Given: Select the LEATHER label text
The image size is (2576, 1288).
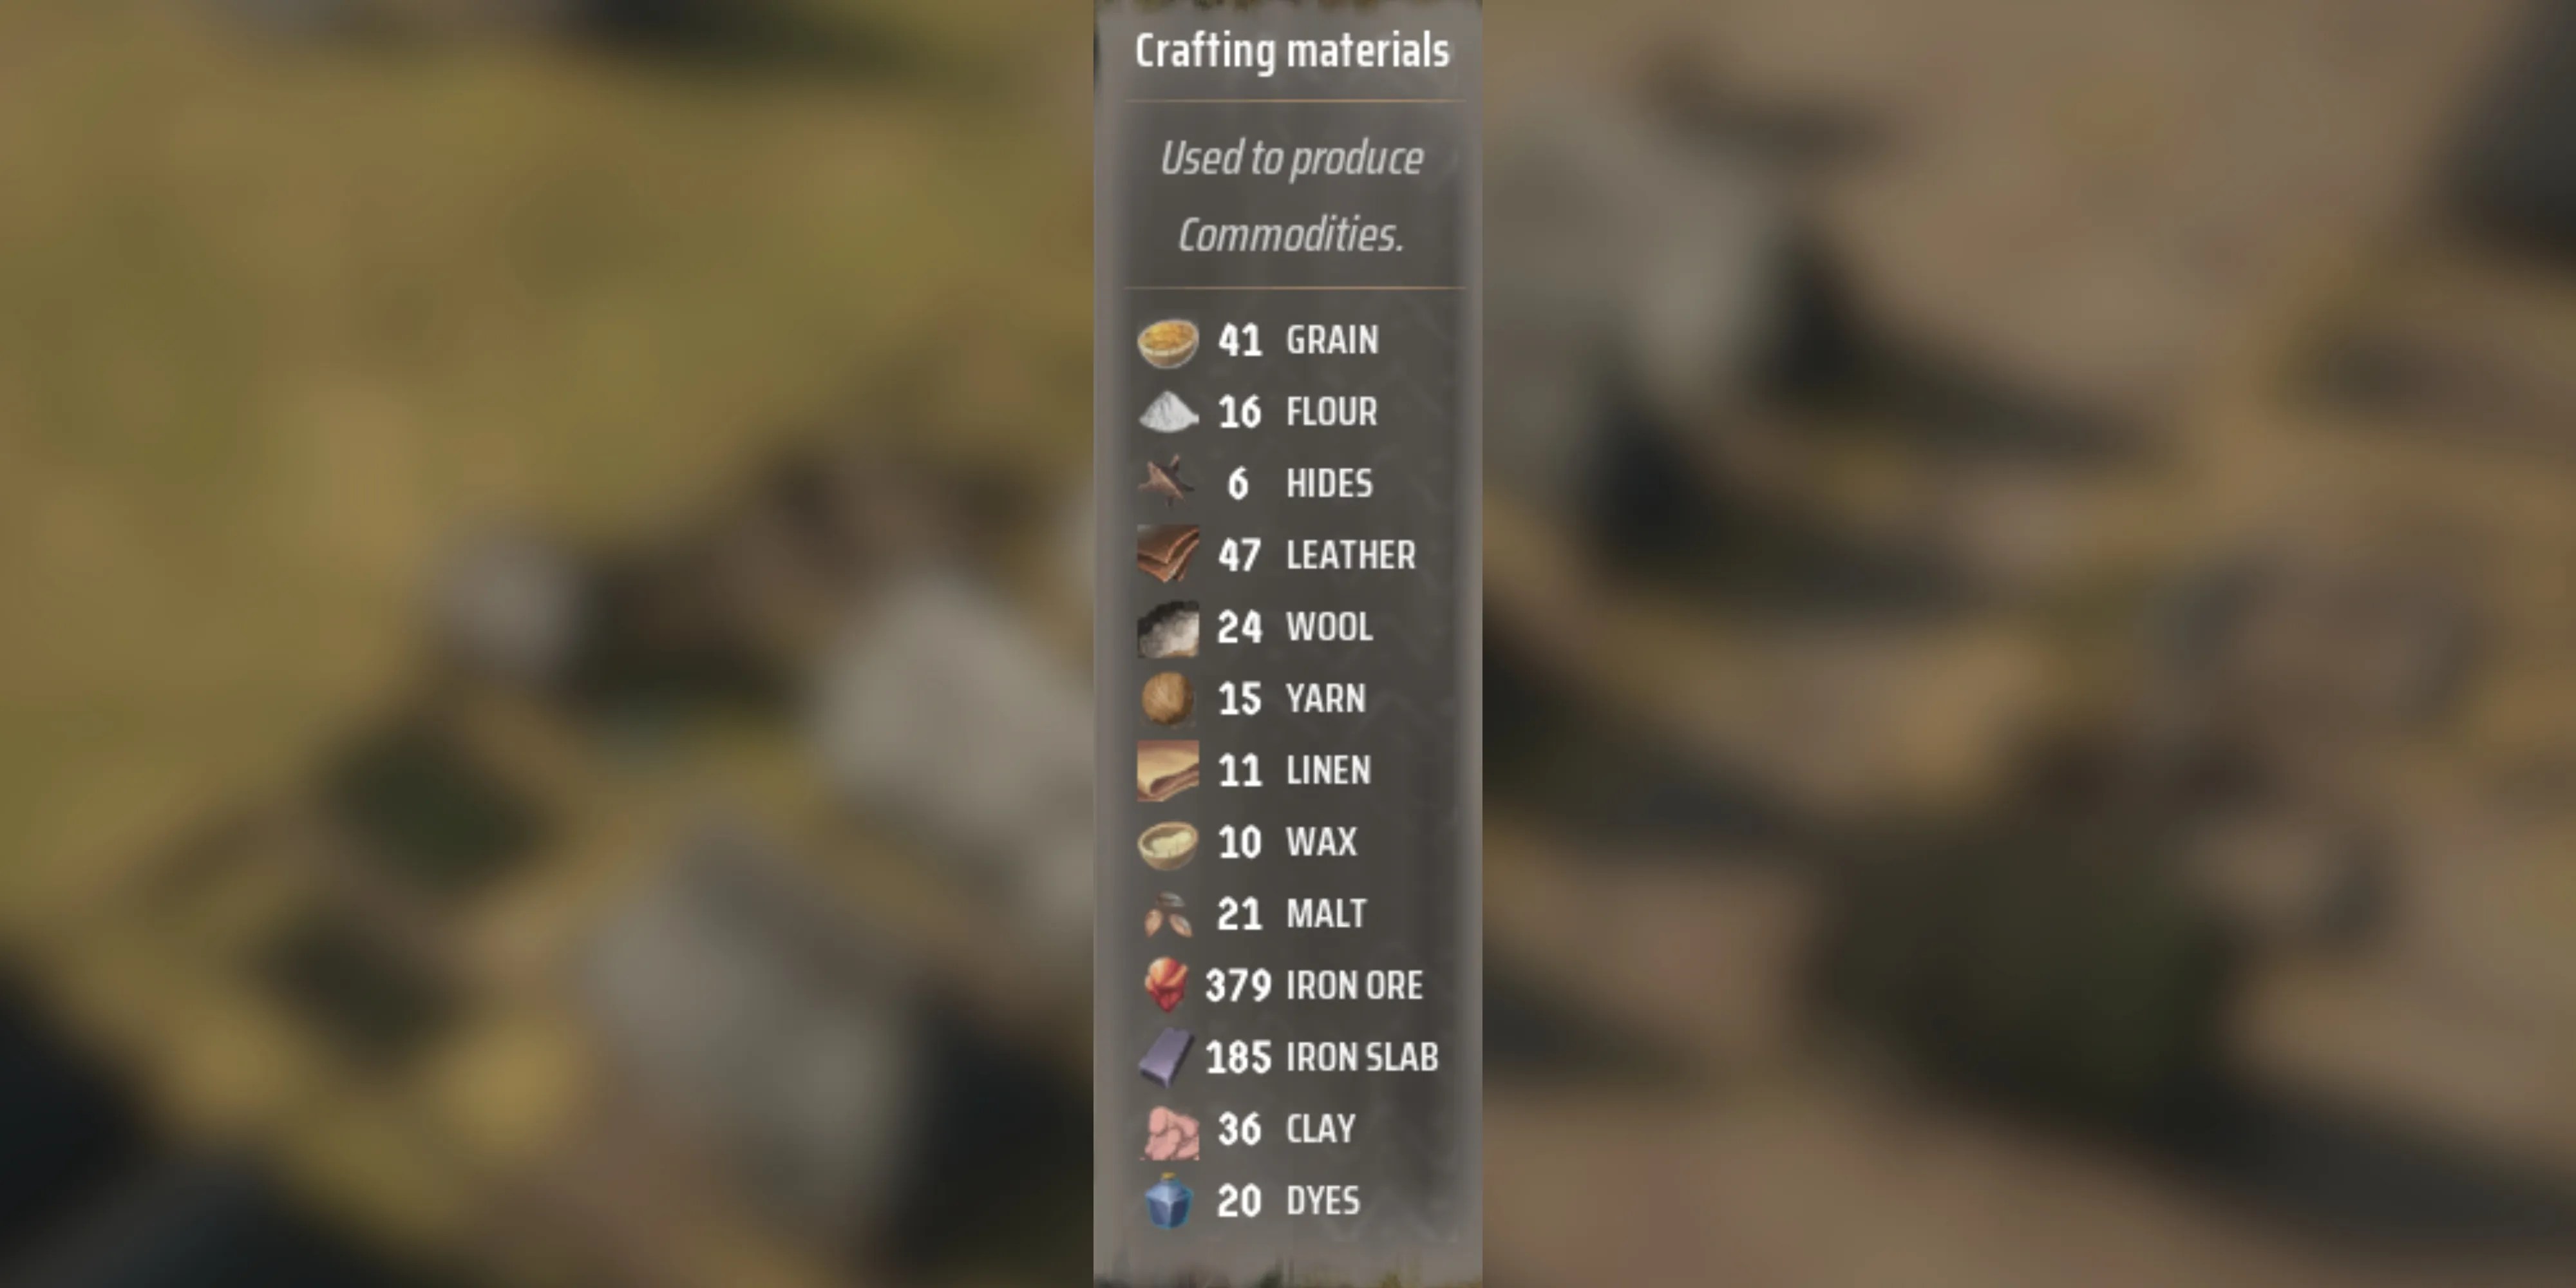Looking at the screenshot, I should pos(1351,555).
